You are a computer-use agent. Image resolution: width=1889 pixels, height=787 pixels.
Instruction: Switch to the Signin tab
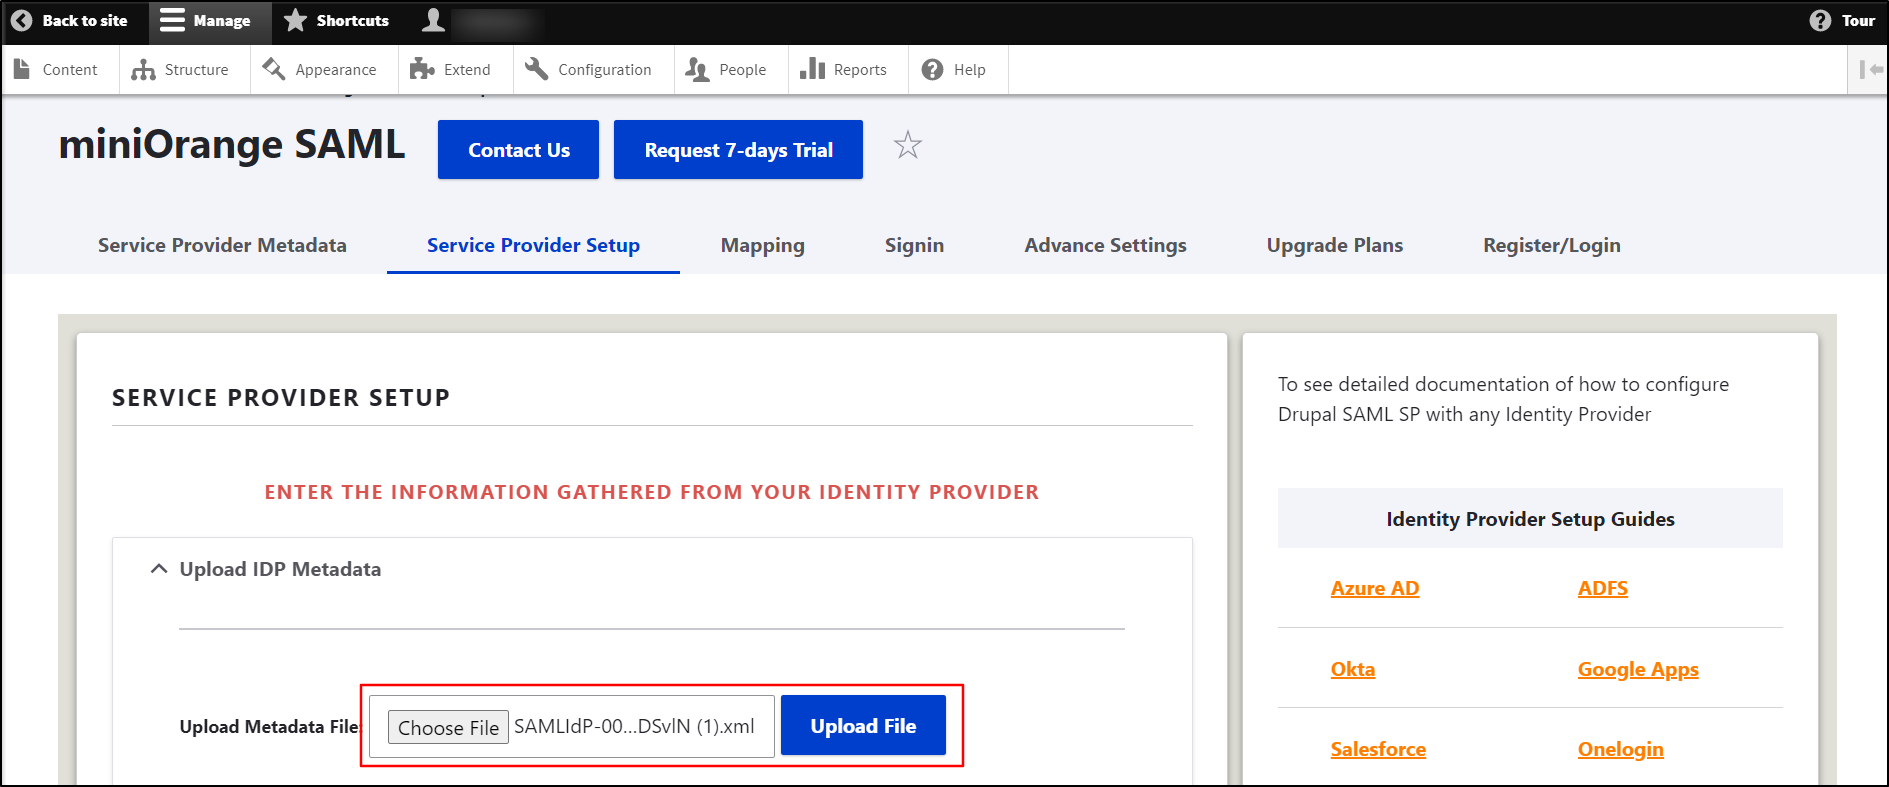(x=914, y=245)
